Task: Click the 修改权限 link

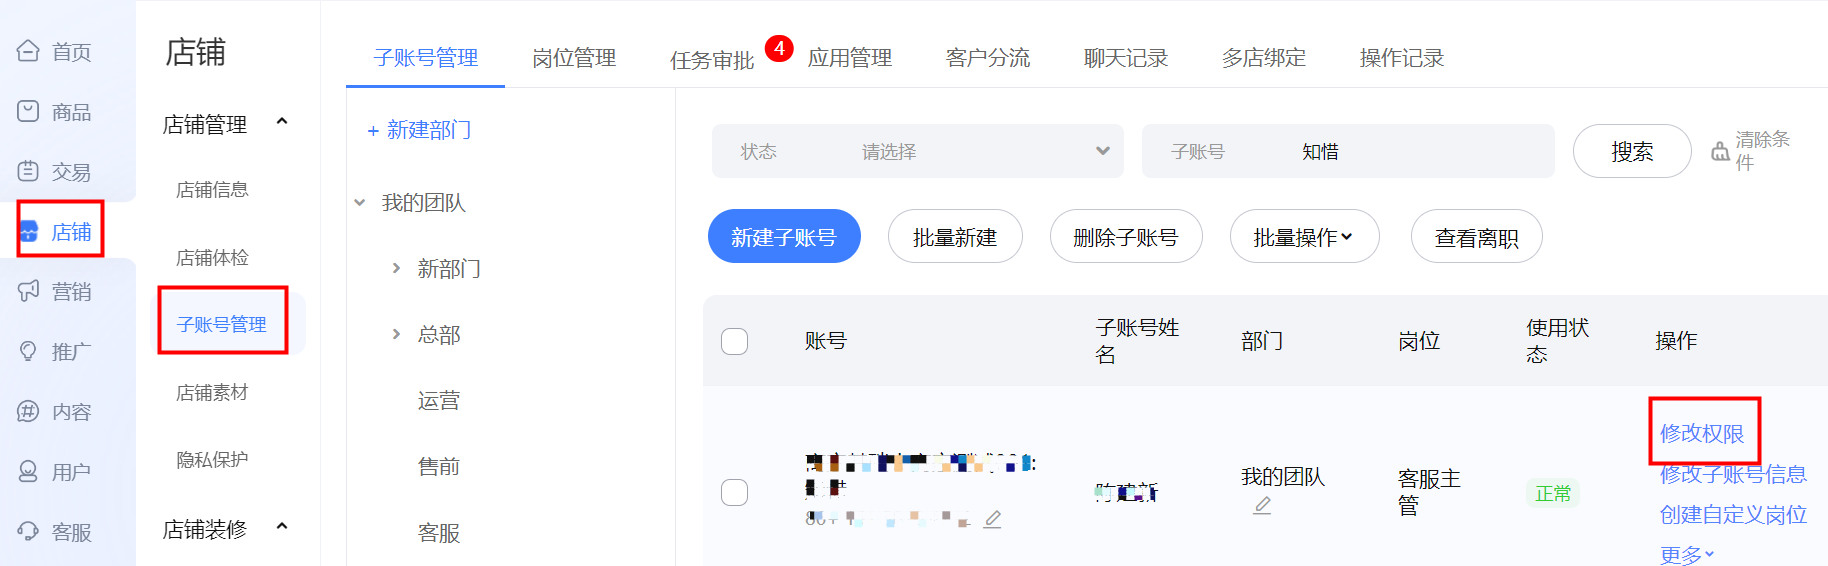Action: click(1702, 433)
